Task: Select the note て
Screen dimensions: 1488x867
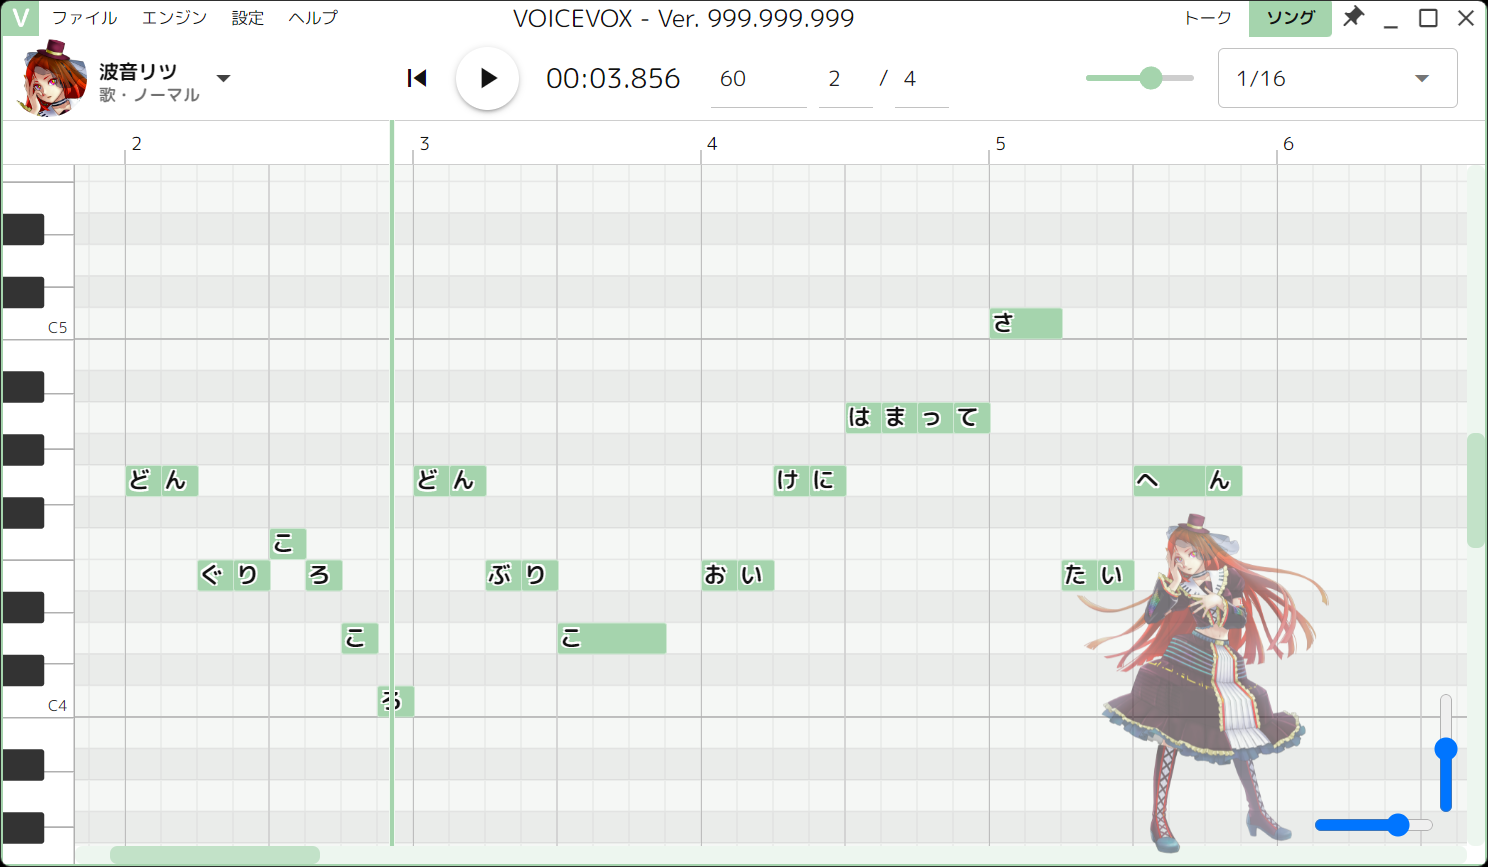Action: [972, 417]
